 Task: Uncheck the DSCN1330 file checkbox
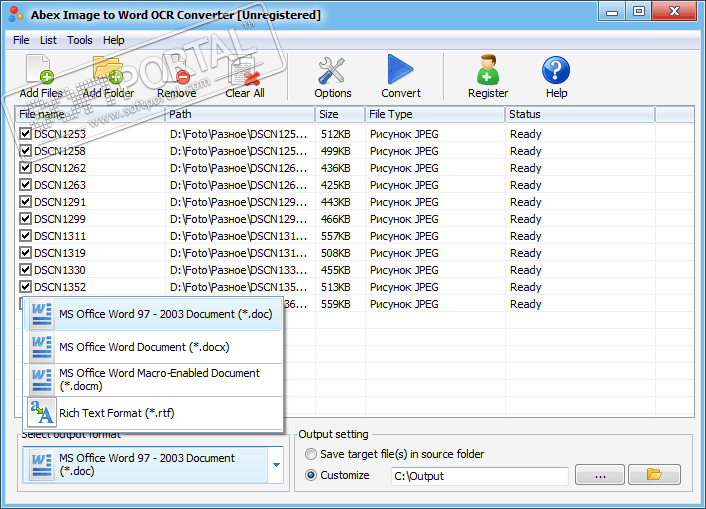(x=25, y=269)
